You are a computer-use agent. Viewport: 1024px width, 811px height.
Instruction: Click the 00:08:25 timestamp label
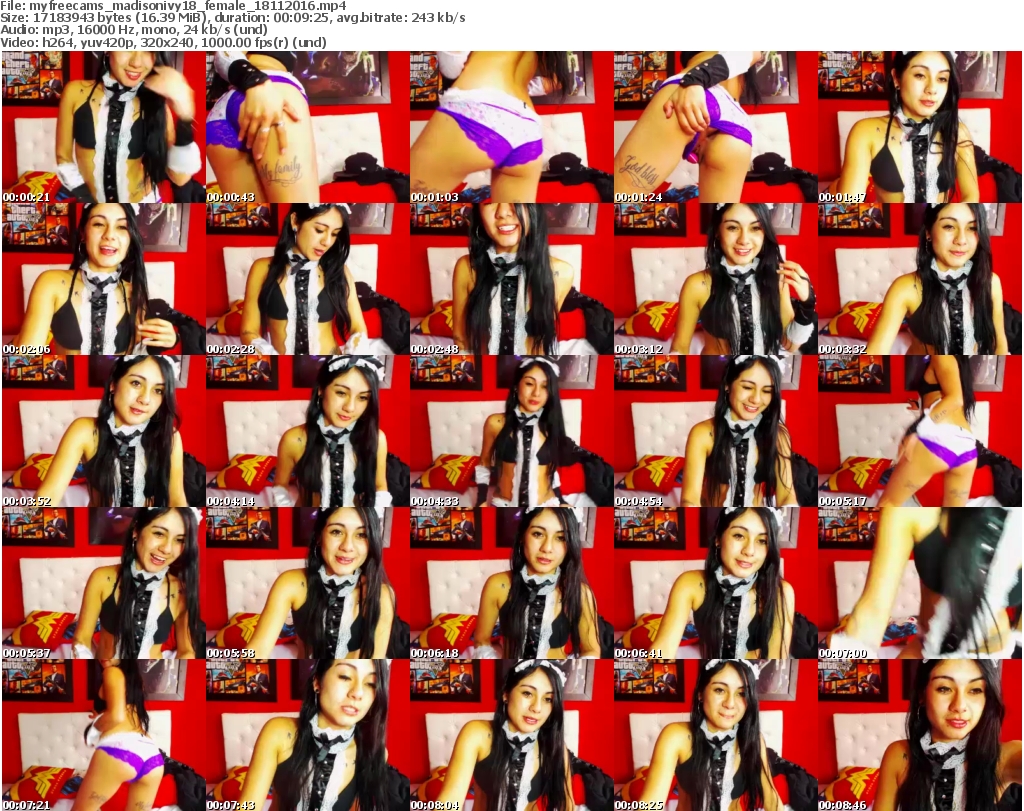click(637, 804)
